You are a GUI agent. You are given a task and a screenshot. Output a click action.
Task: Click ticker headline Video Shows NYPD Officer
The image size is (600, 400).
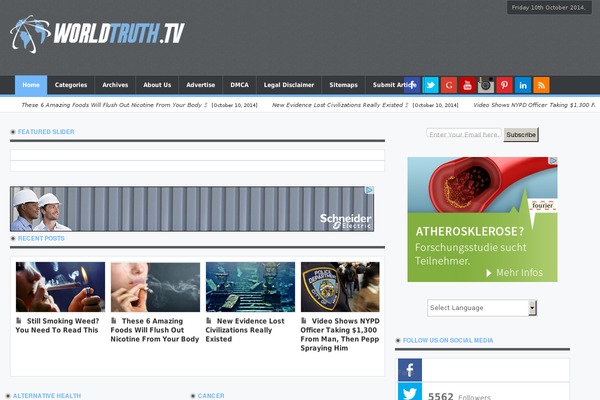point(534,105)
